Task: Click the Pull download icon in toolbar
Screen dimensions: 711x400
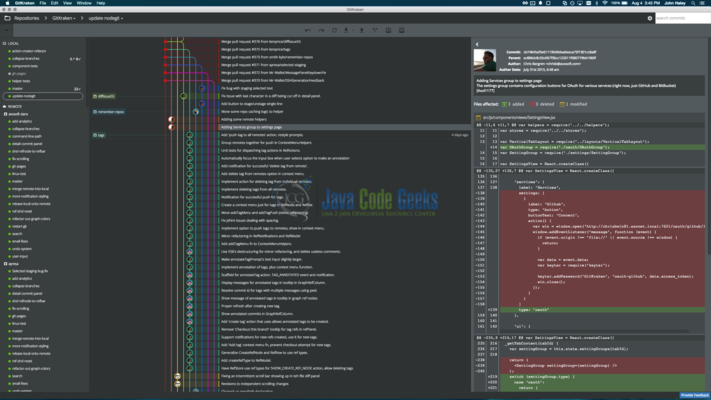Action: click(346, 30)
